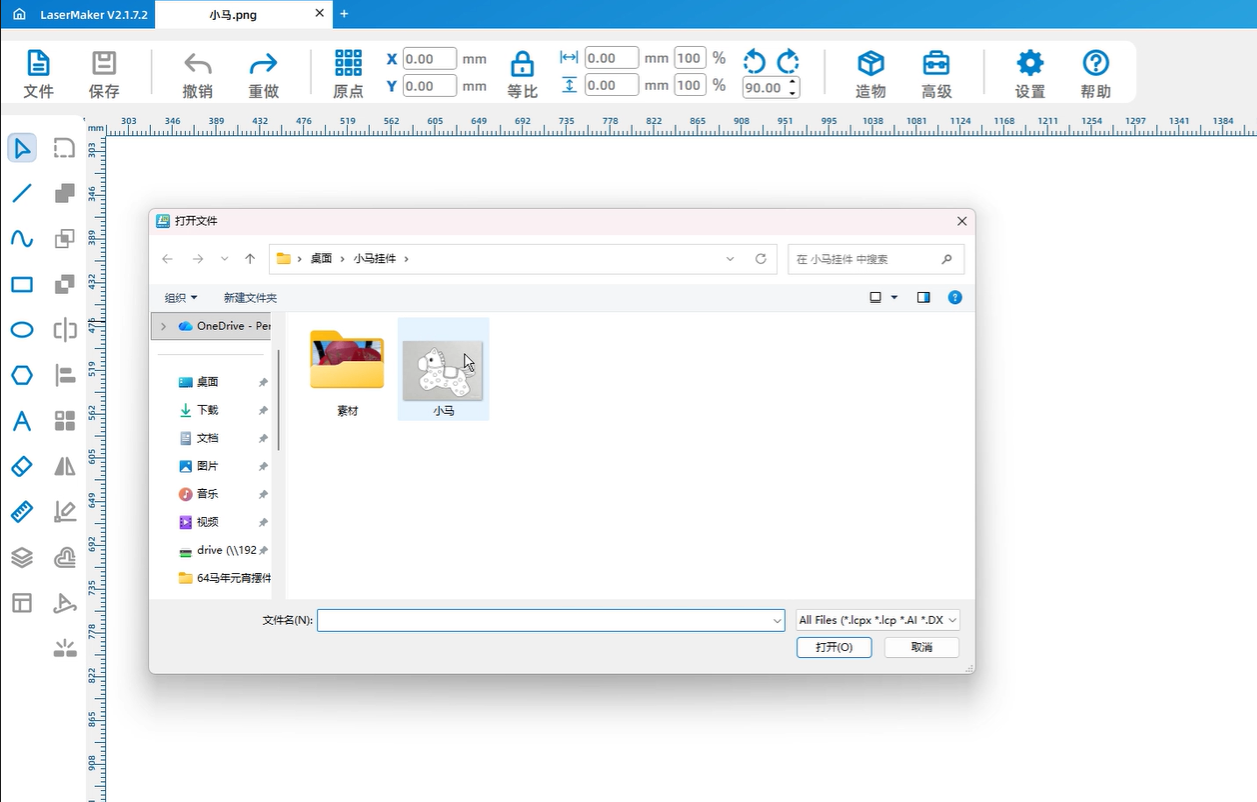1257x802 pixels.
Task: Select the 小马 image thumbnail
Action: (x=443, y=370)
